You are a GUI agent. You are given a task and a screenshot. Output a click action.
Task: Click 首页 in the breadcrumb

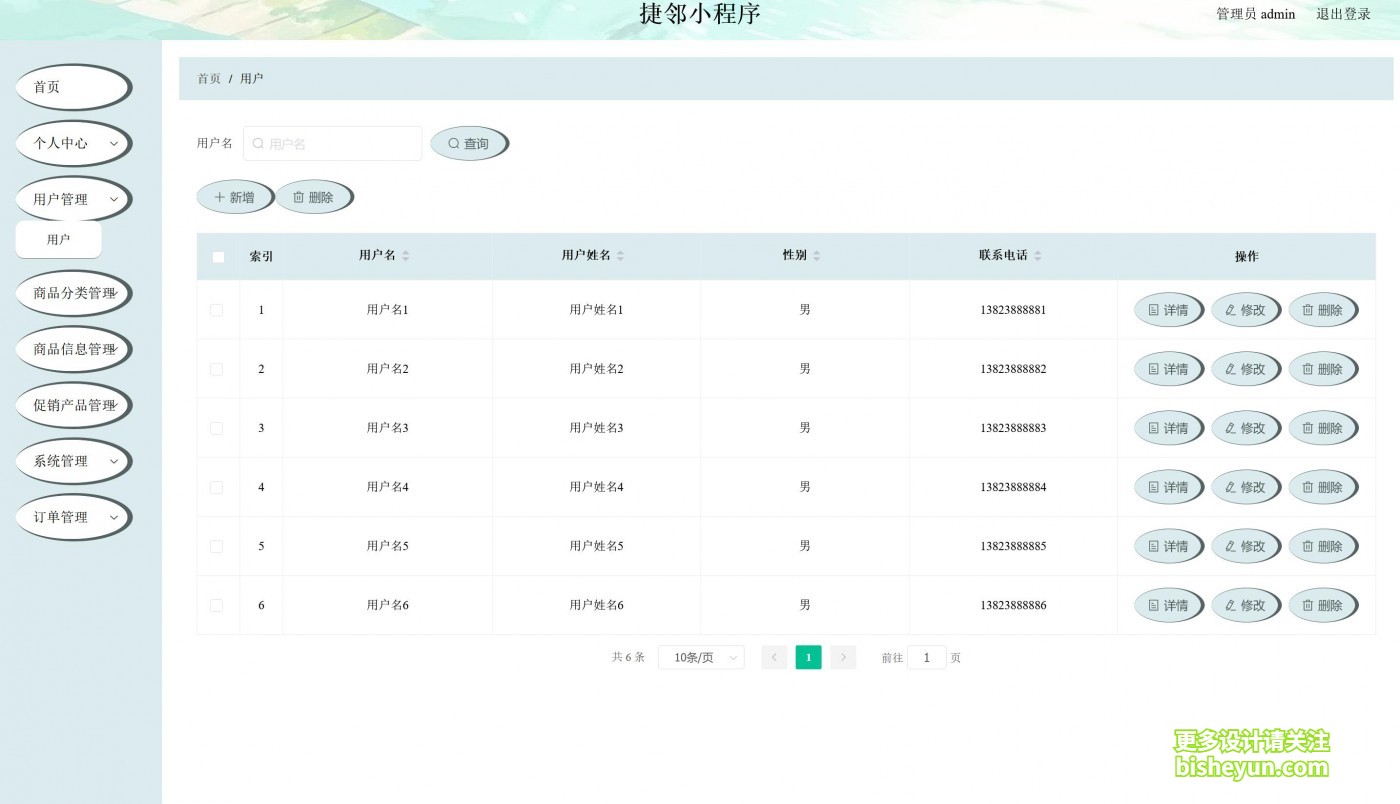click(209, 78)
